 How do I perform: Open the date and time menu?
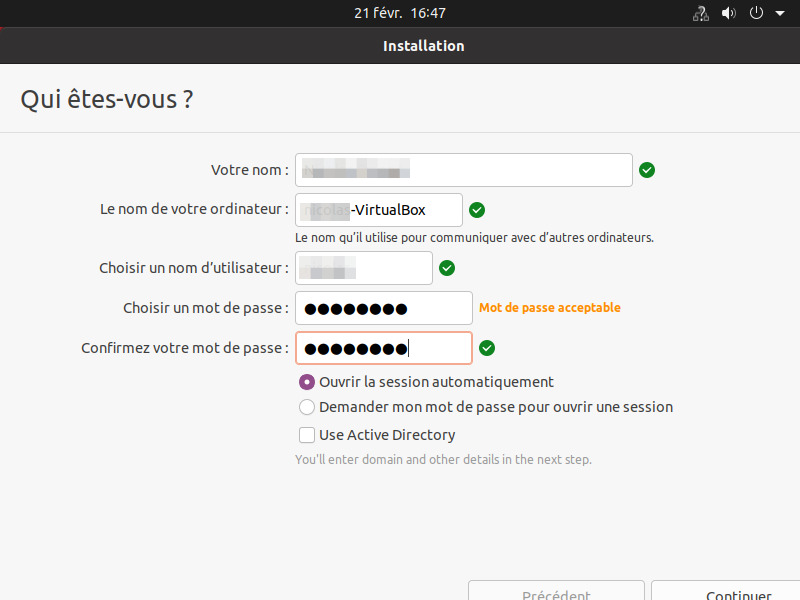(x=400, y=14)
